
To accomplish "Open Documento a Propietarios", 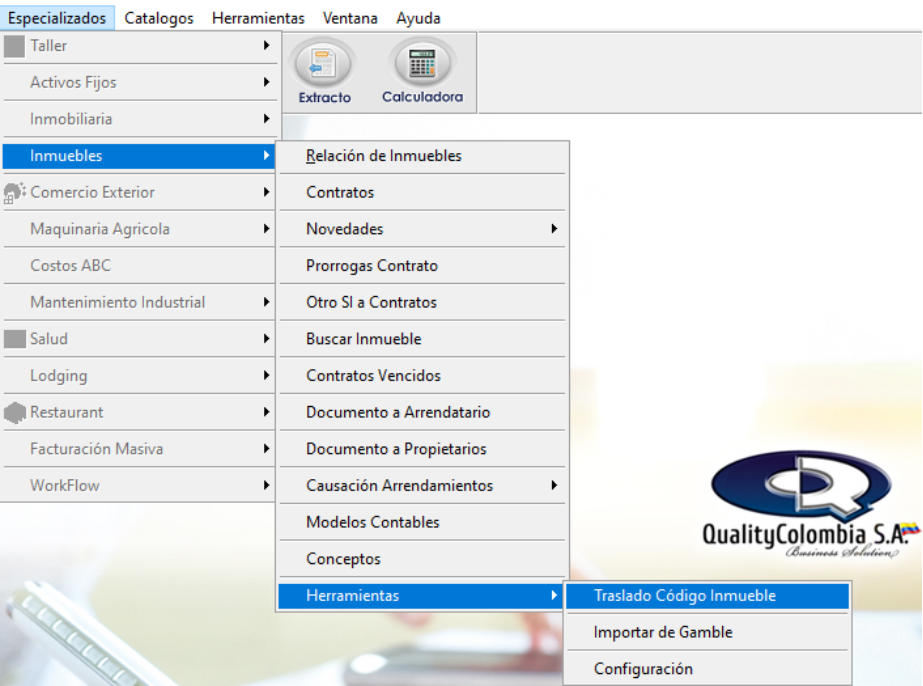I will (x=422, y=449).
